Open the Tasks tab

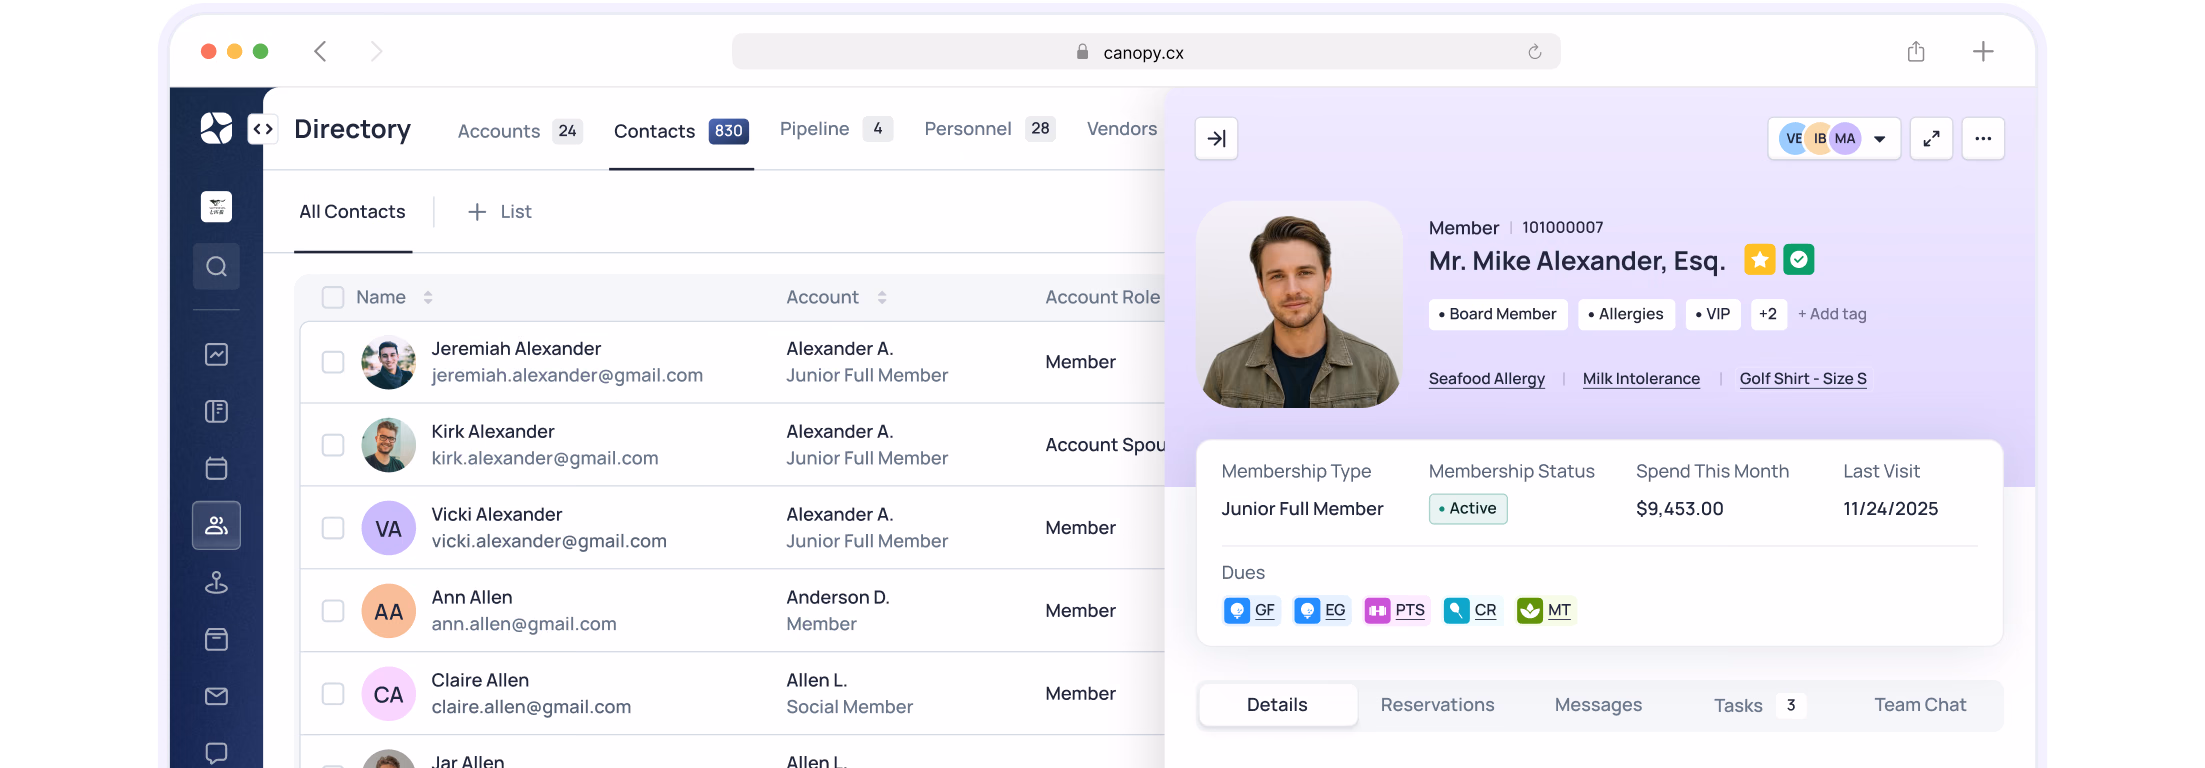pyautogui.click(x=1759, y=705)
